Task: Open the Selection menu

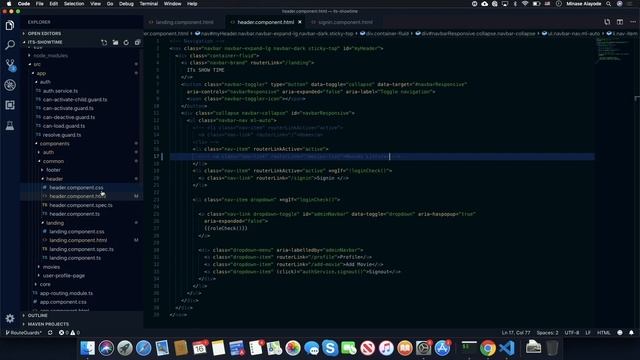Action: (x=74, y=4)
